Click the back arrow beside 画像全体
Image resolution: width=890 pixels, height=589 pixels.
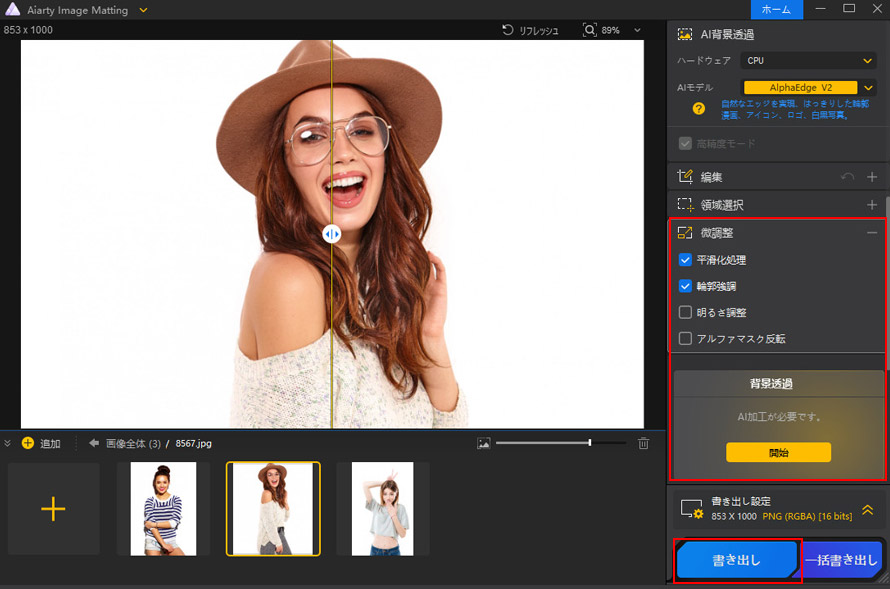[94, 443]
